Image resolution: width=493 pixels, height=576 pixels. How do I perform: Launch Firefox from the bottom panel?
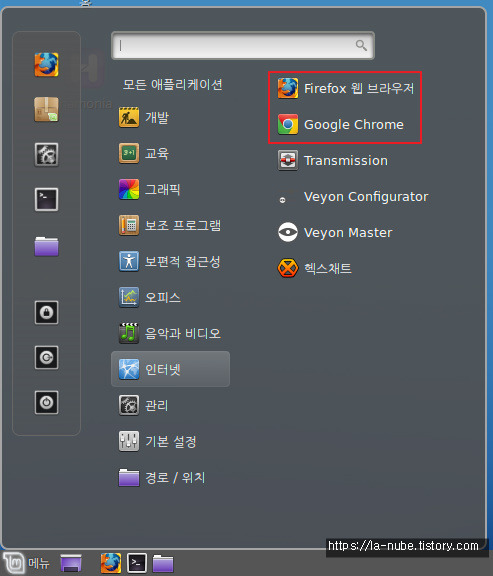[111, 563]
